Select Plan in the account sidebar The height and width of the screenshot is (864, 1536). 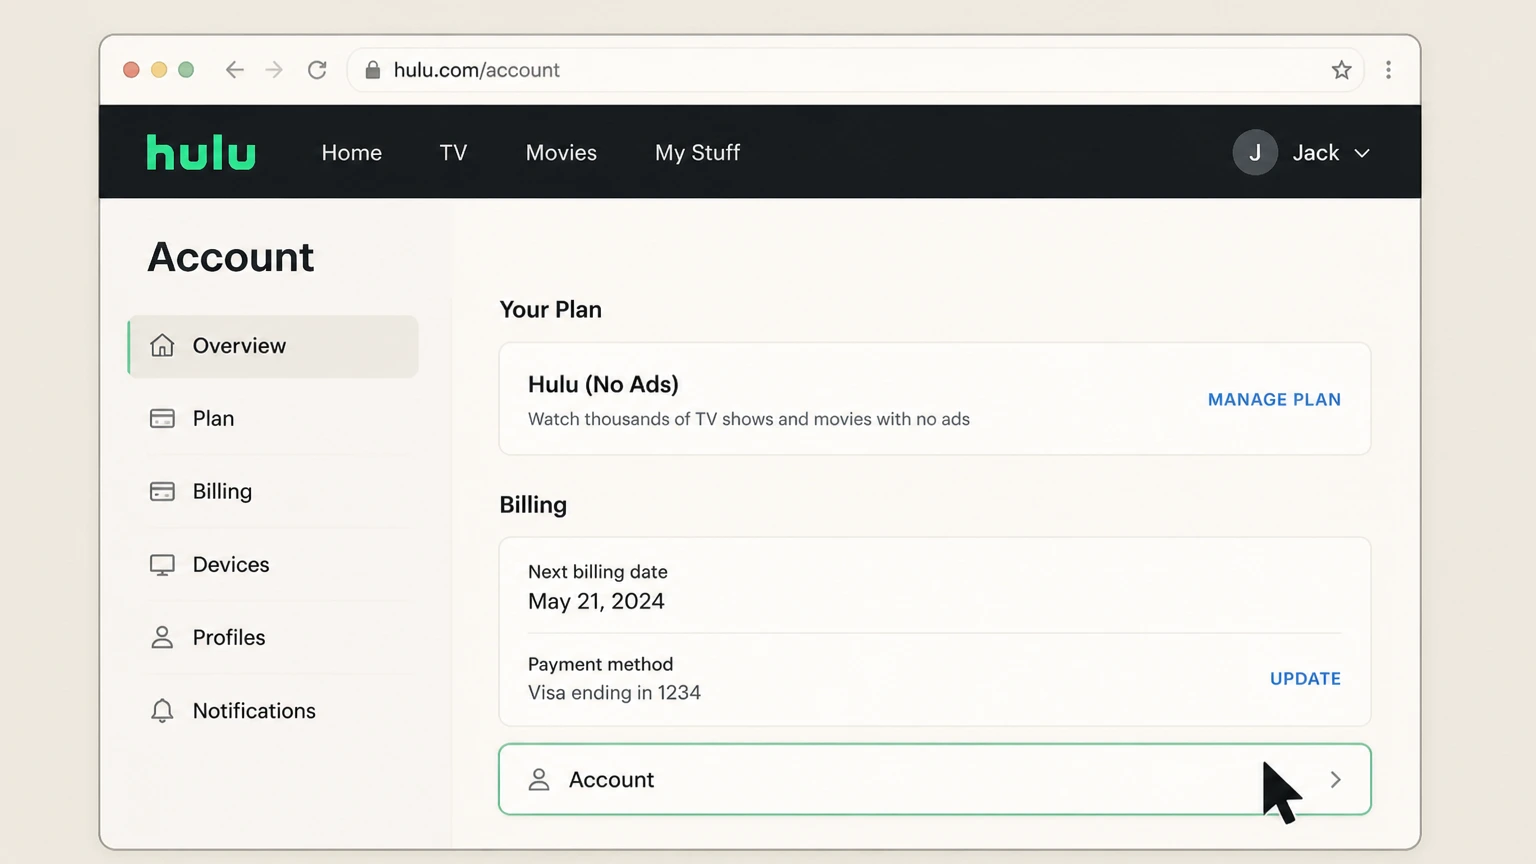(x=273, y=418)
